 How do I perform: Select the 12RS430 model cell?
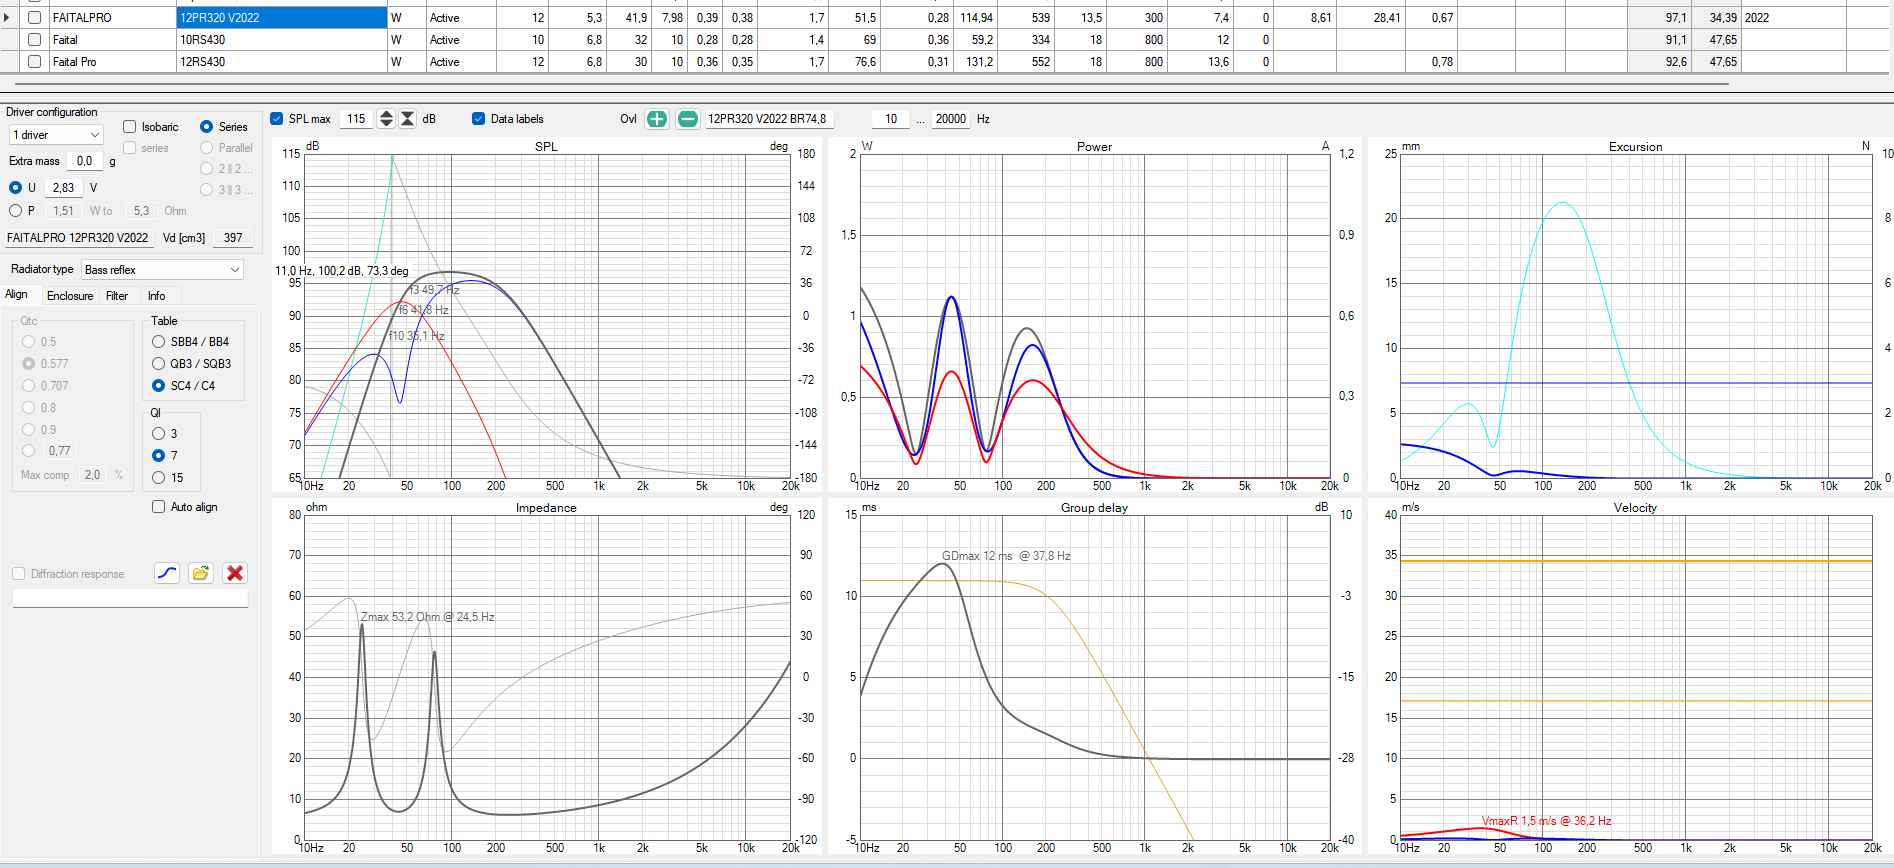pos(282,62)
